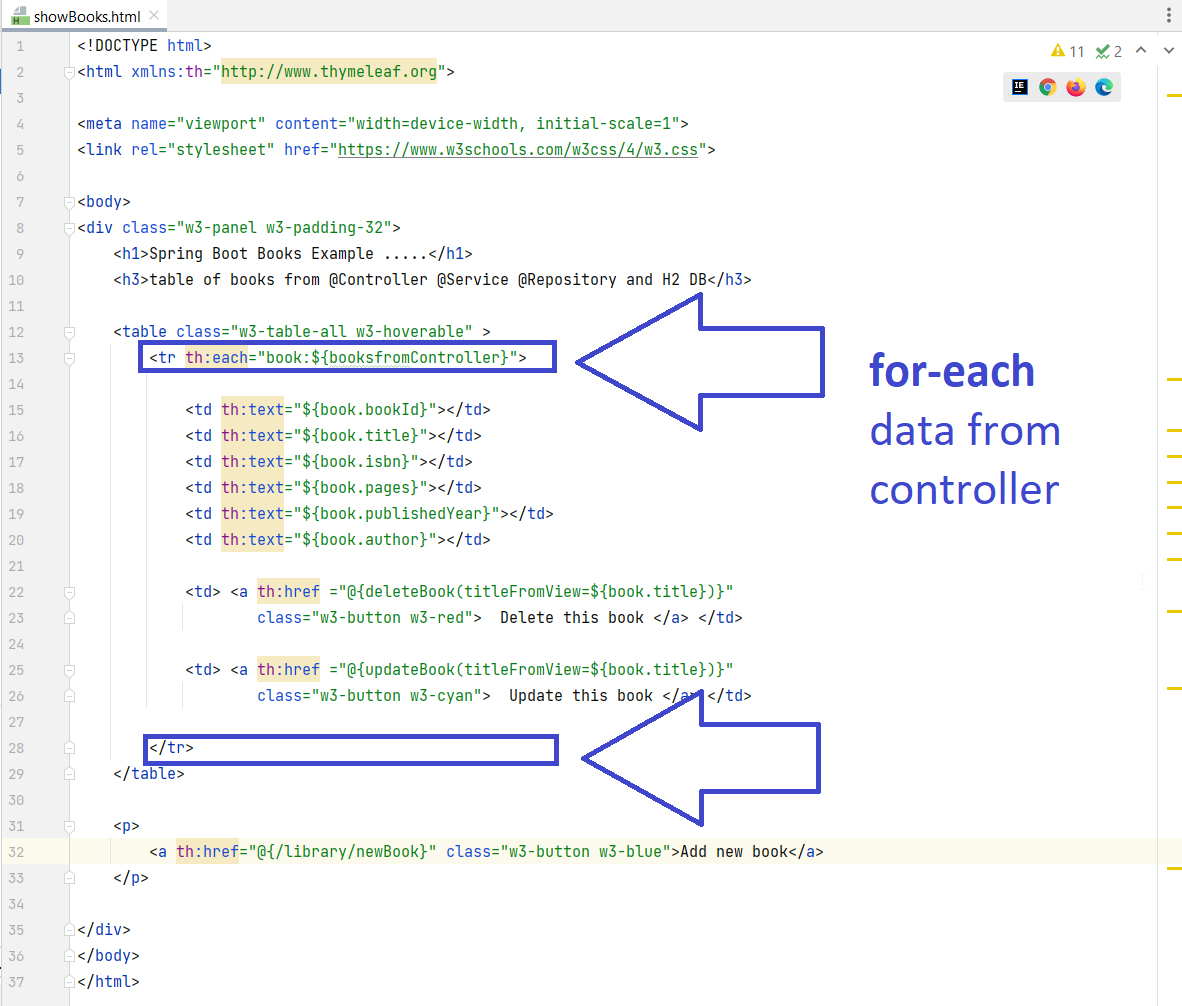Open the editor tab options menu
1182x1006 pixels.
point(1168,15)
